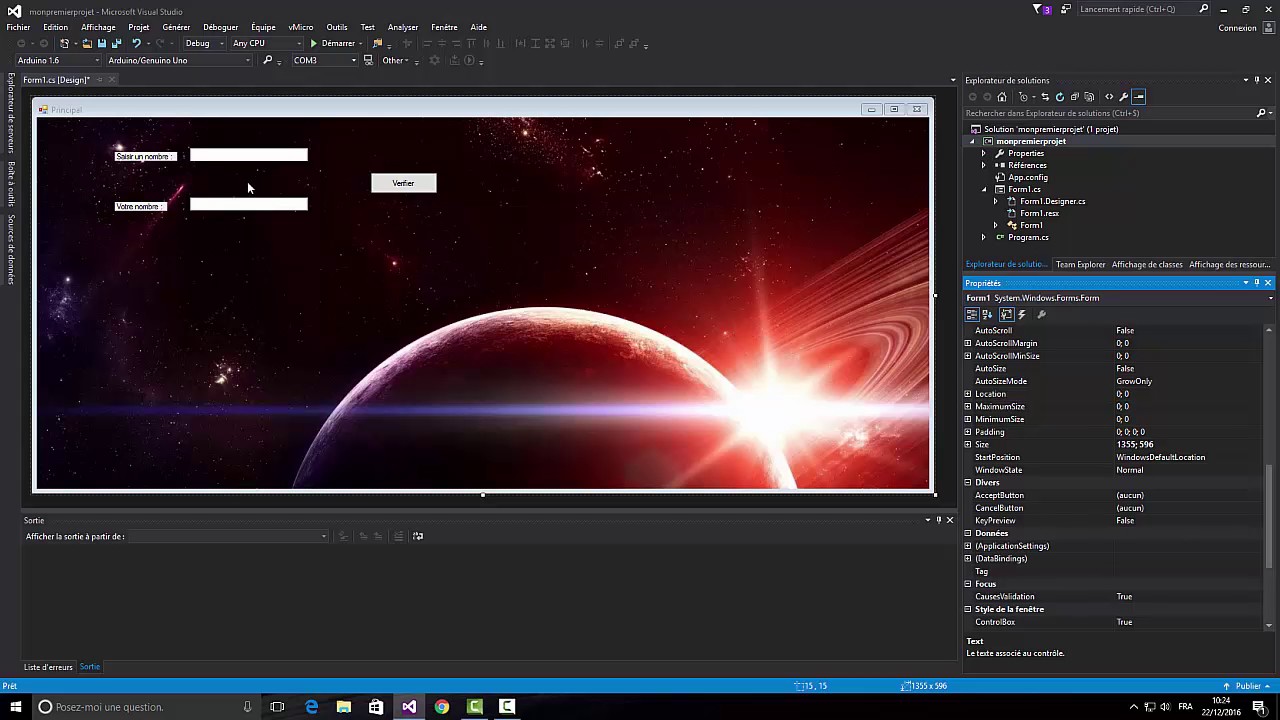Image resolution: width=1280 pixels, height=720 pixels.
Task: Open the Fichier menu
Action: point(18,27)
